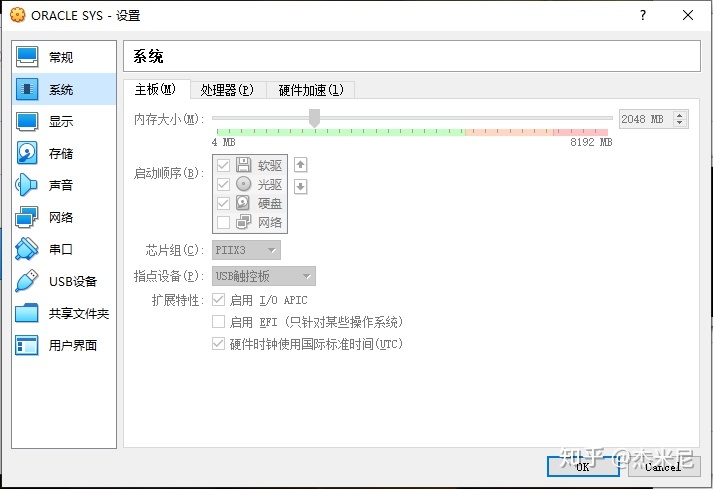
Task: Open the 常规 General settings icon
Action: tap(27, 57)
